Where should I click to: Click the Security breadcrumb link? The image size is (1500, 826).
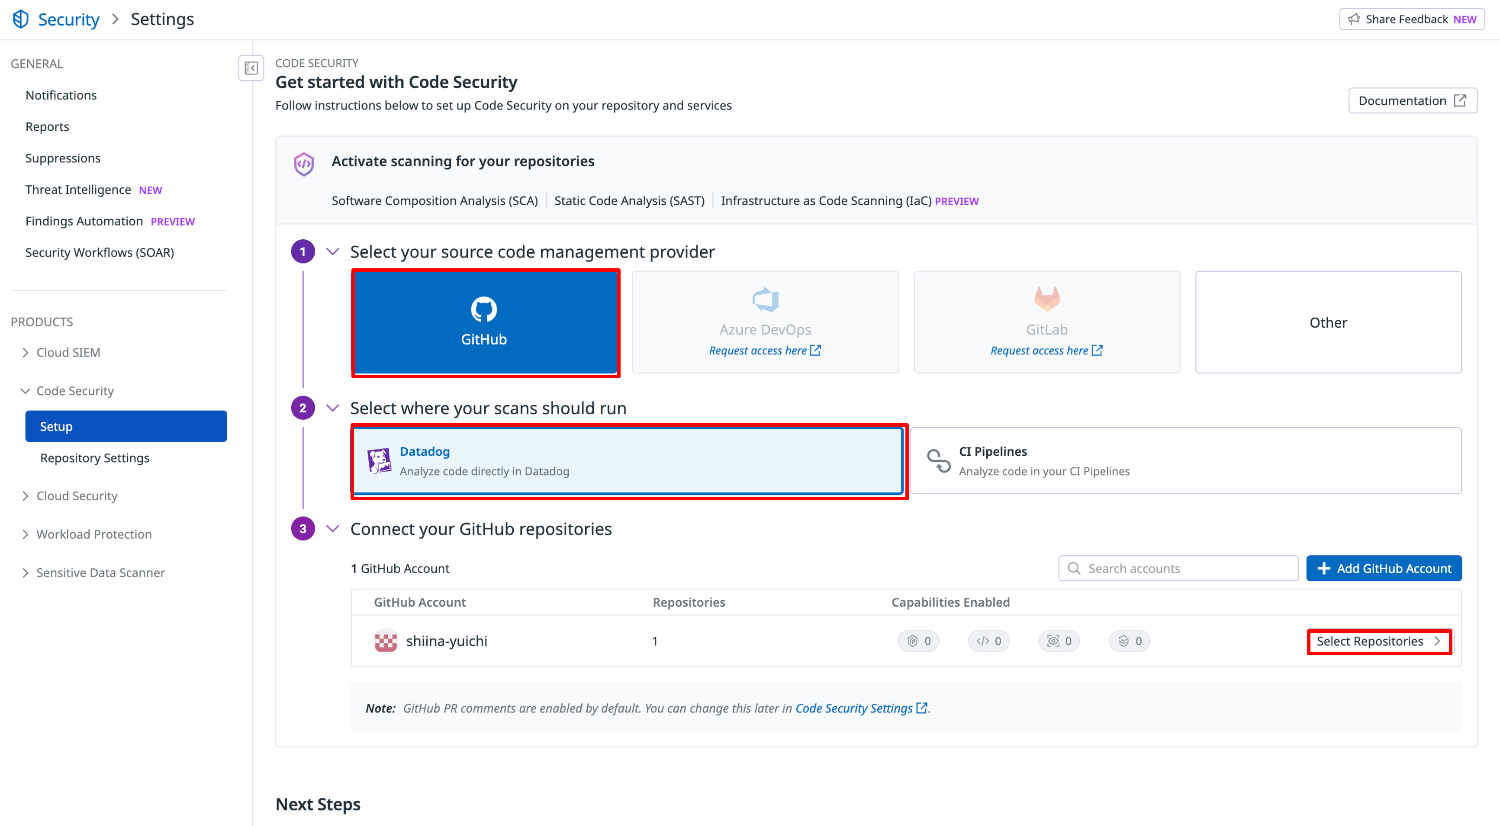[68, 19]
